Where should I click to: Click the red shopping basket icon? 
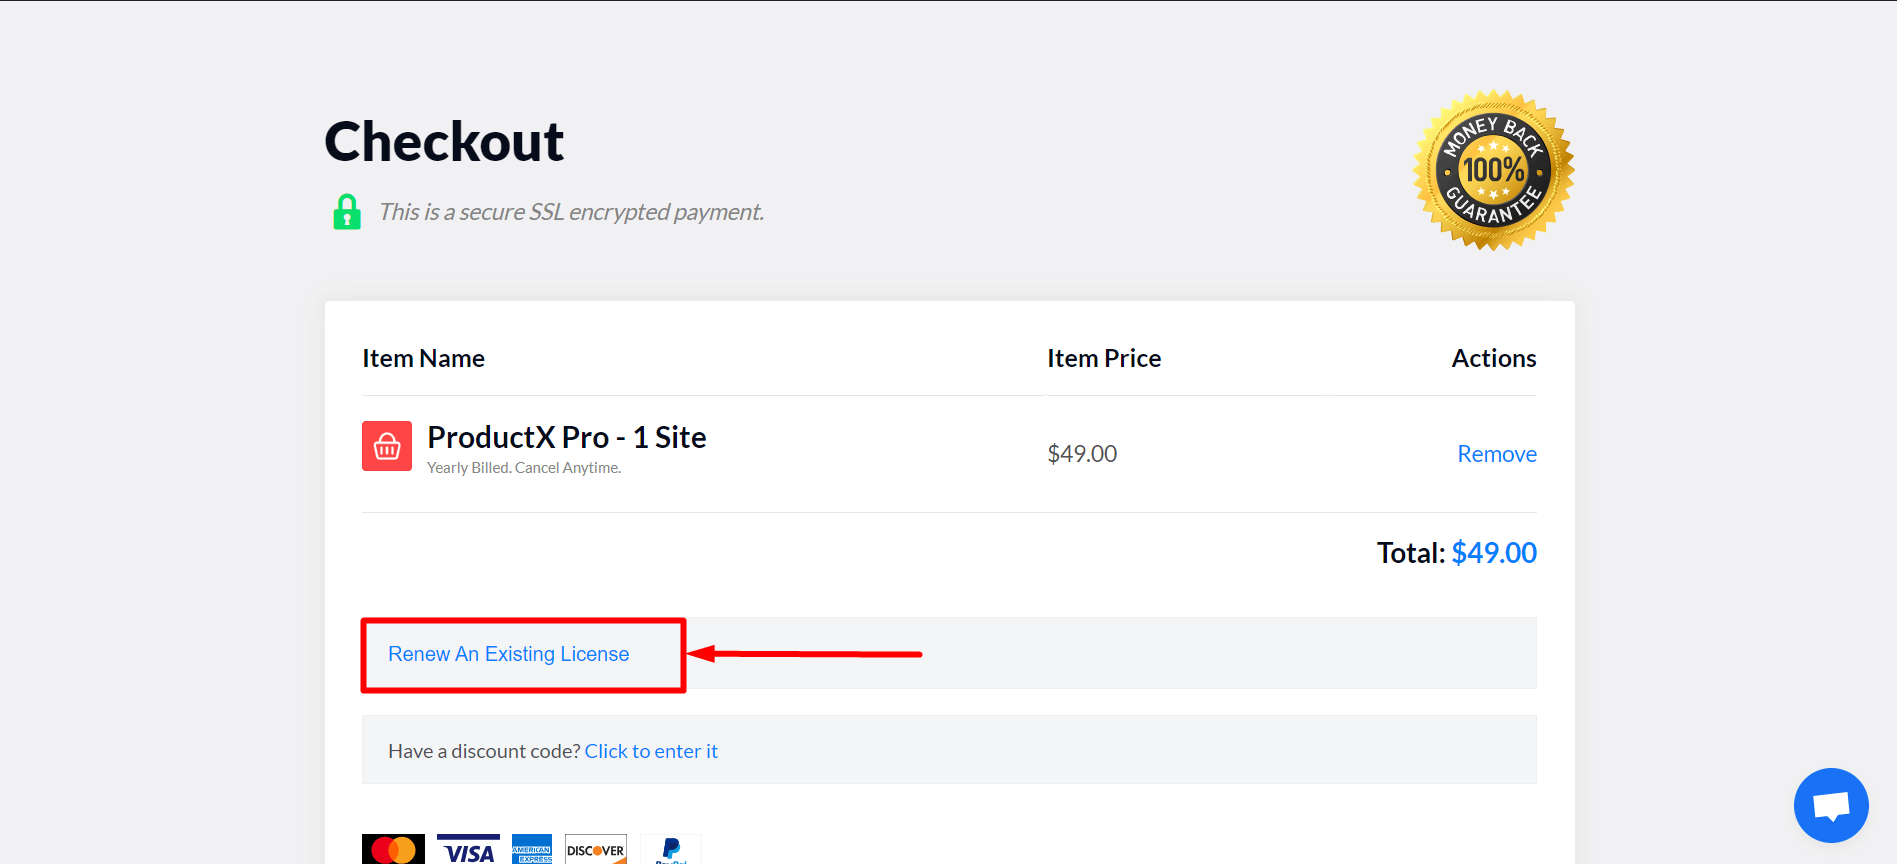pyautogui.click(x=386, y=446)
